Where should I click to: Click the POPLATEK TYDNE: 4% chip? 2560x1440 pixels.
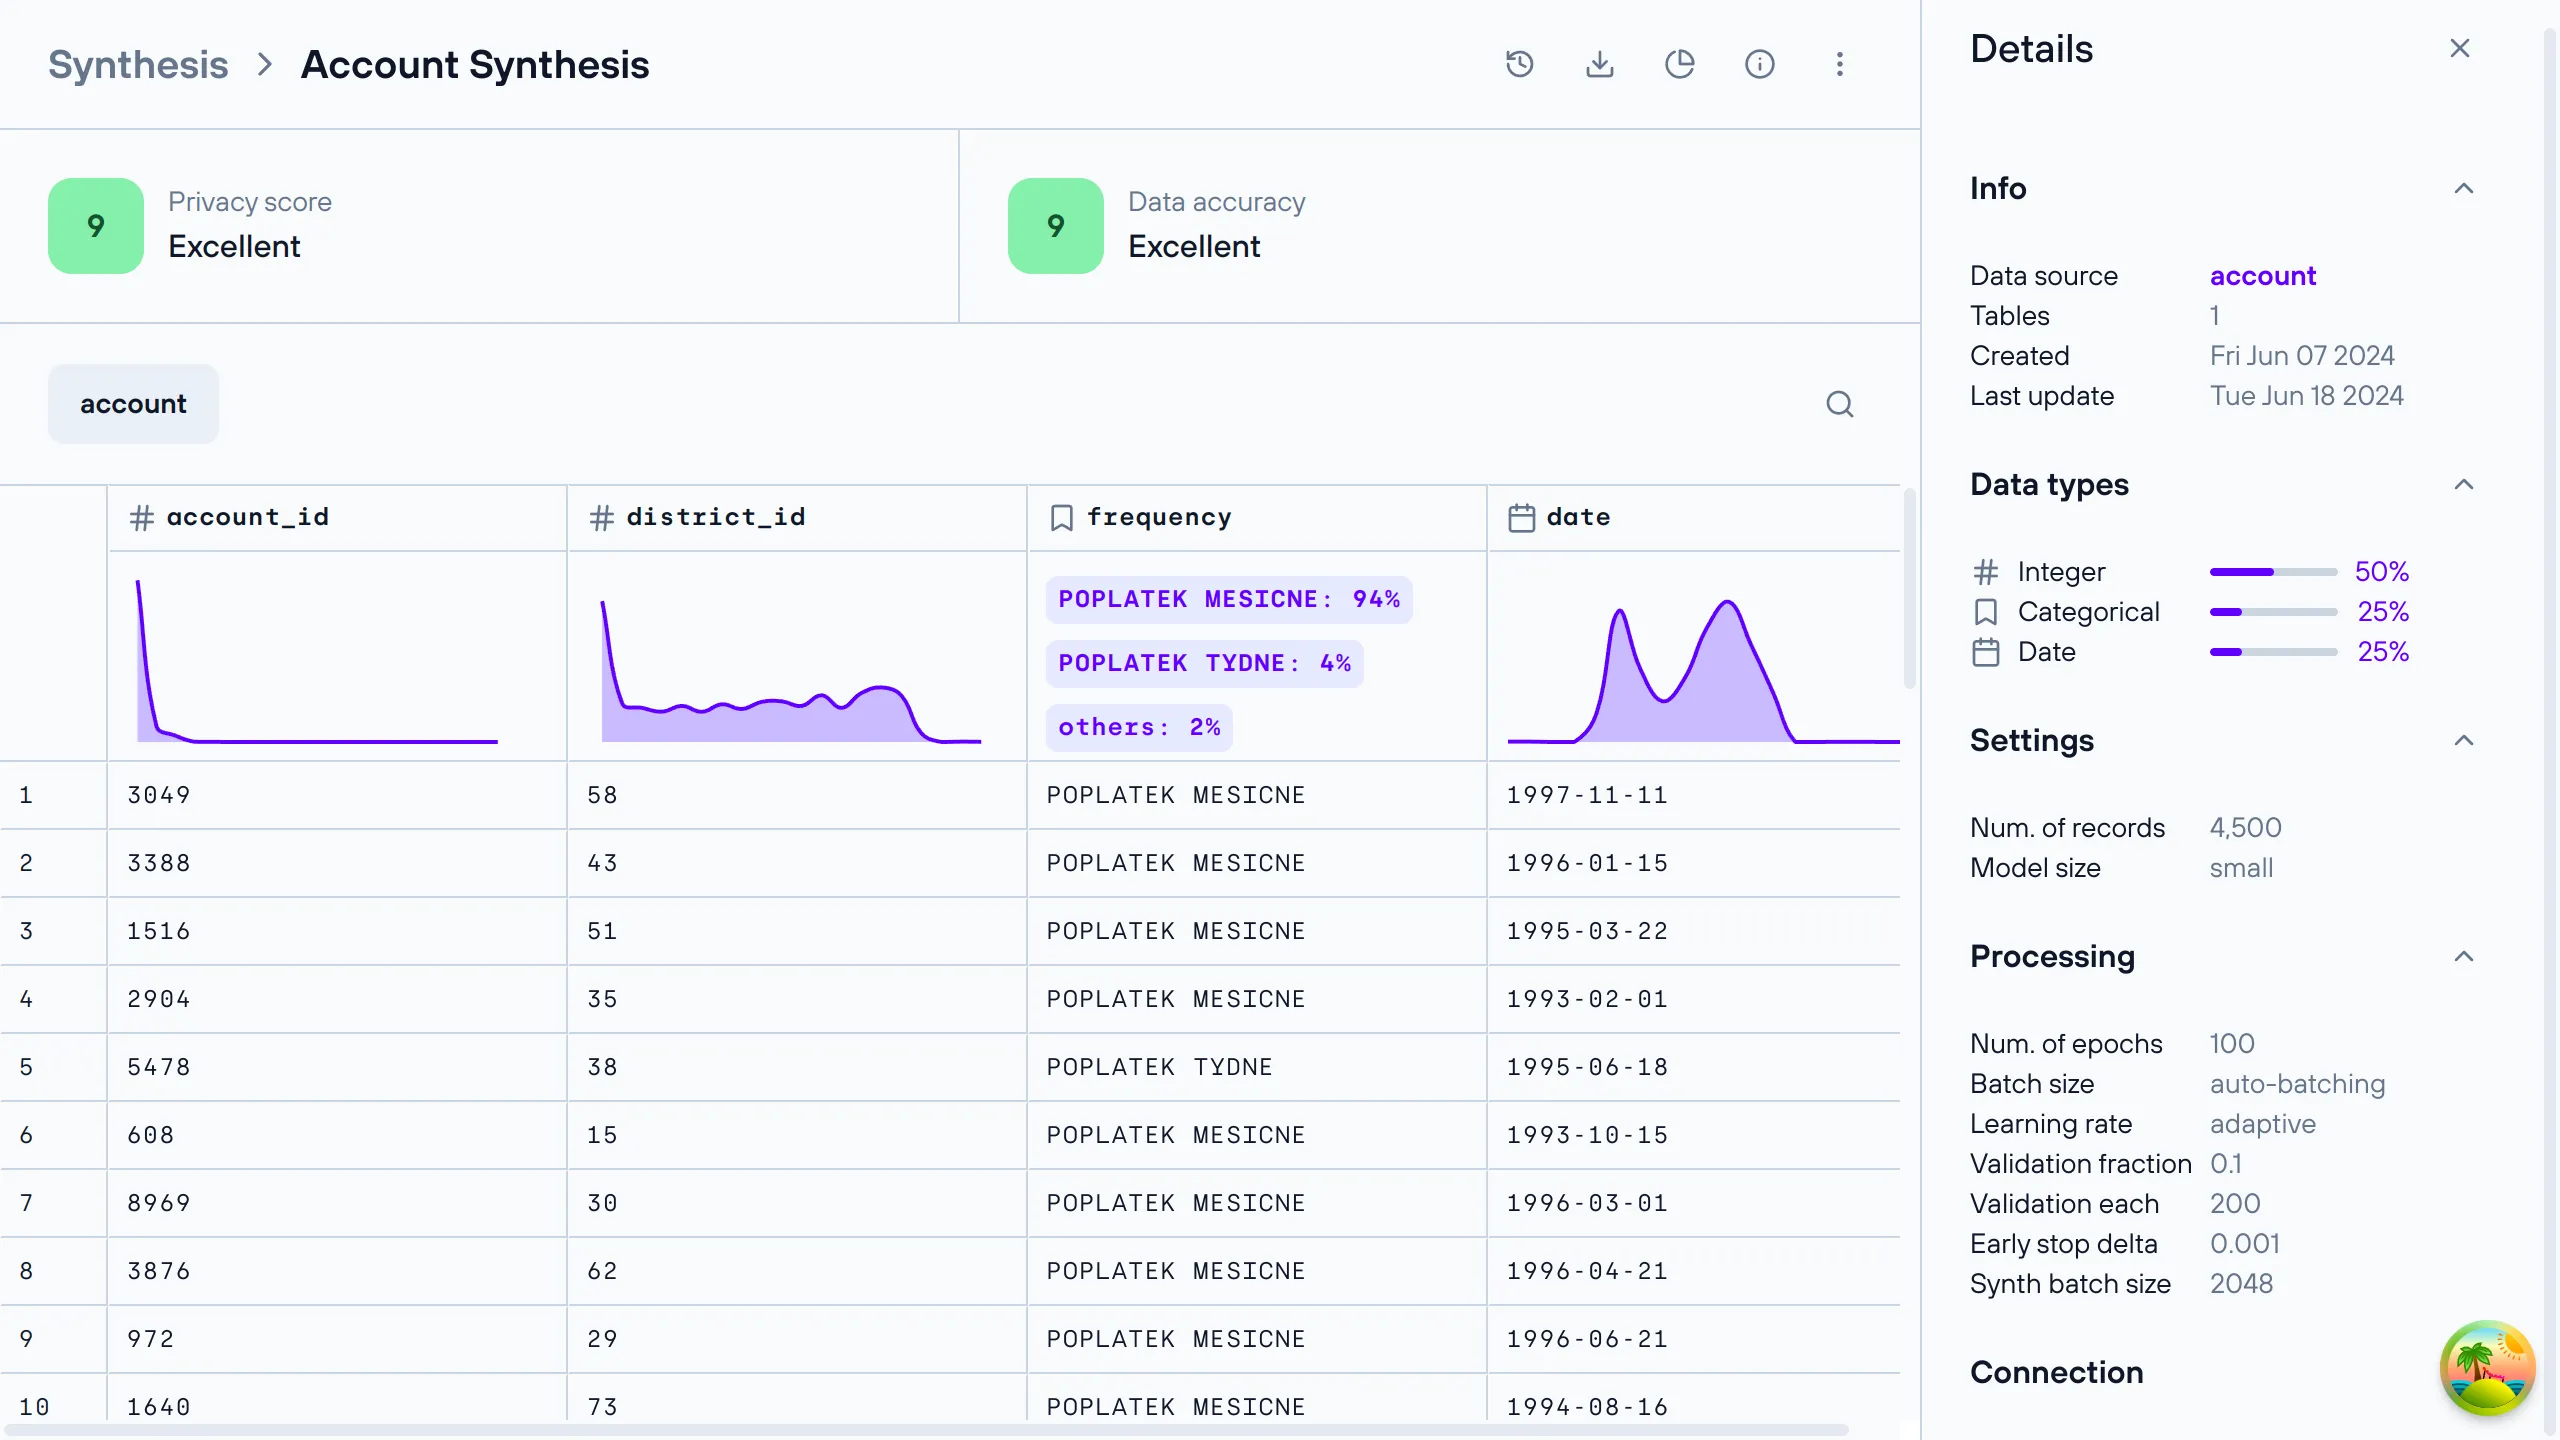1205,664
